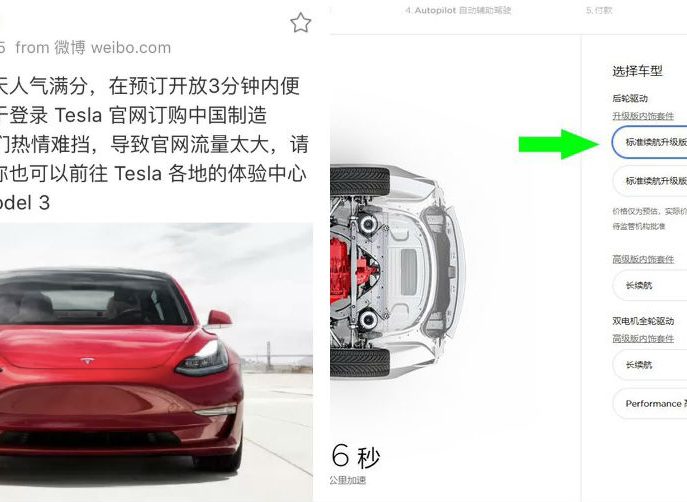The image size is (687, 502).
Task: Open the 升级版内饰套件 link
Action: [x=643, y=116]
